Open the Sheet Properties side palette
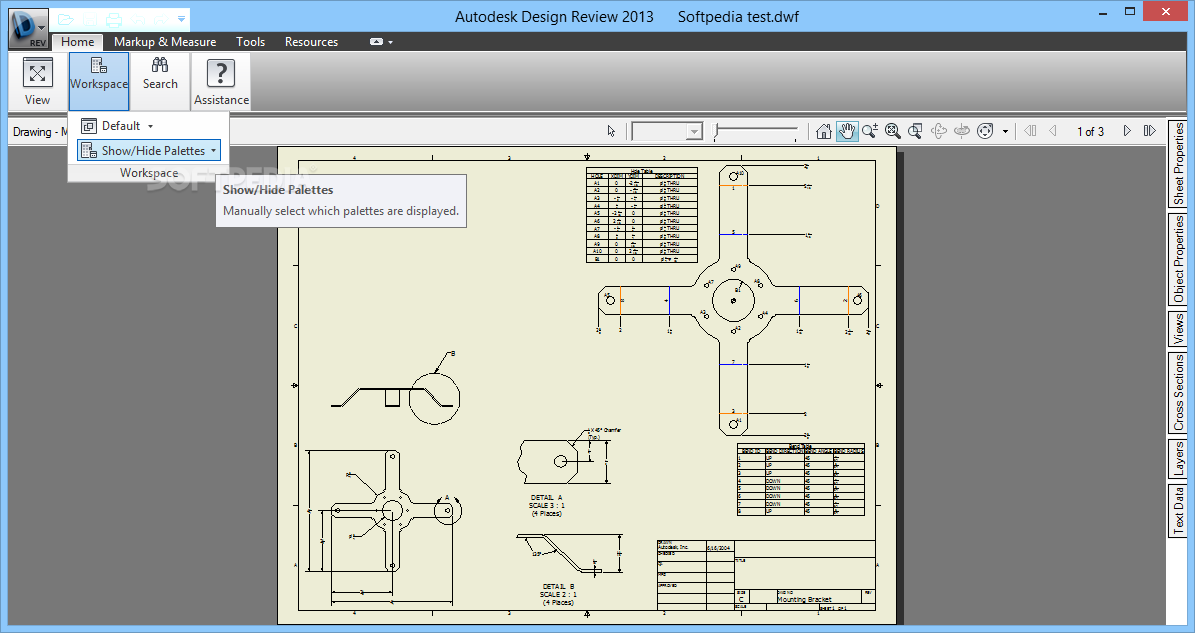The height and width of the screenshot is (633, 1195). pos(1178,163)
